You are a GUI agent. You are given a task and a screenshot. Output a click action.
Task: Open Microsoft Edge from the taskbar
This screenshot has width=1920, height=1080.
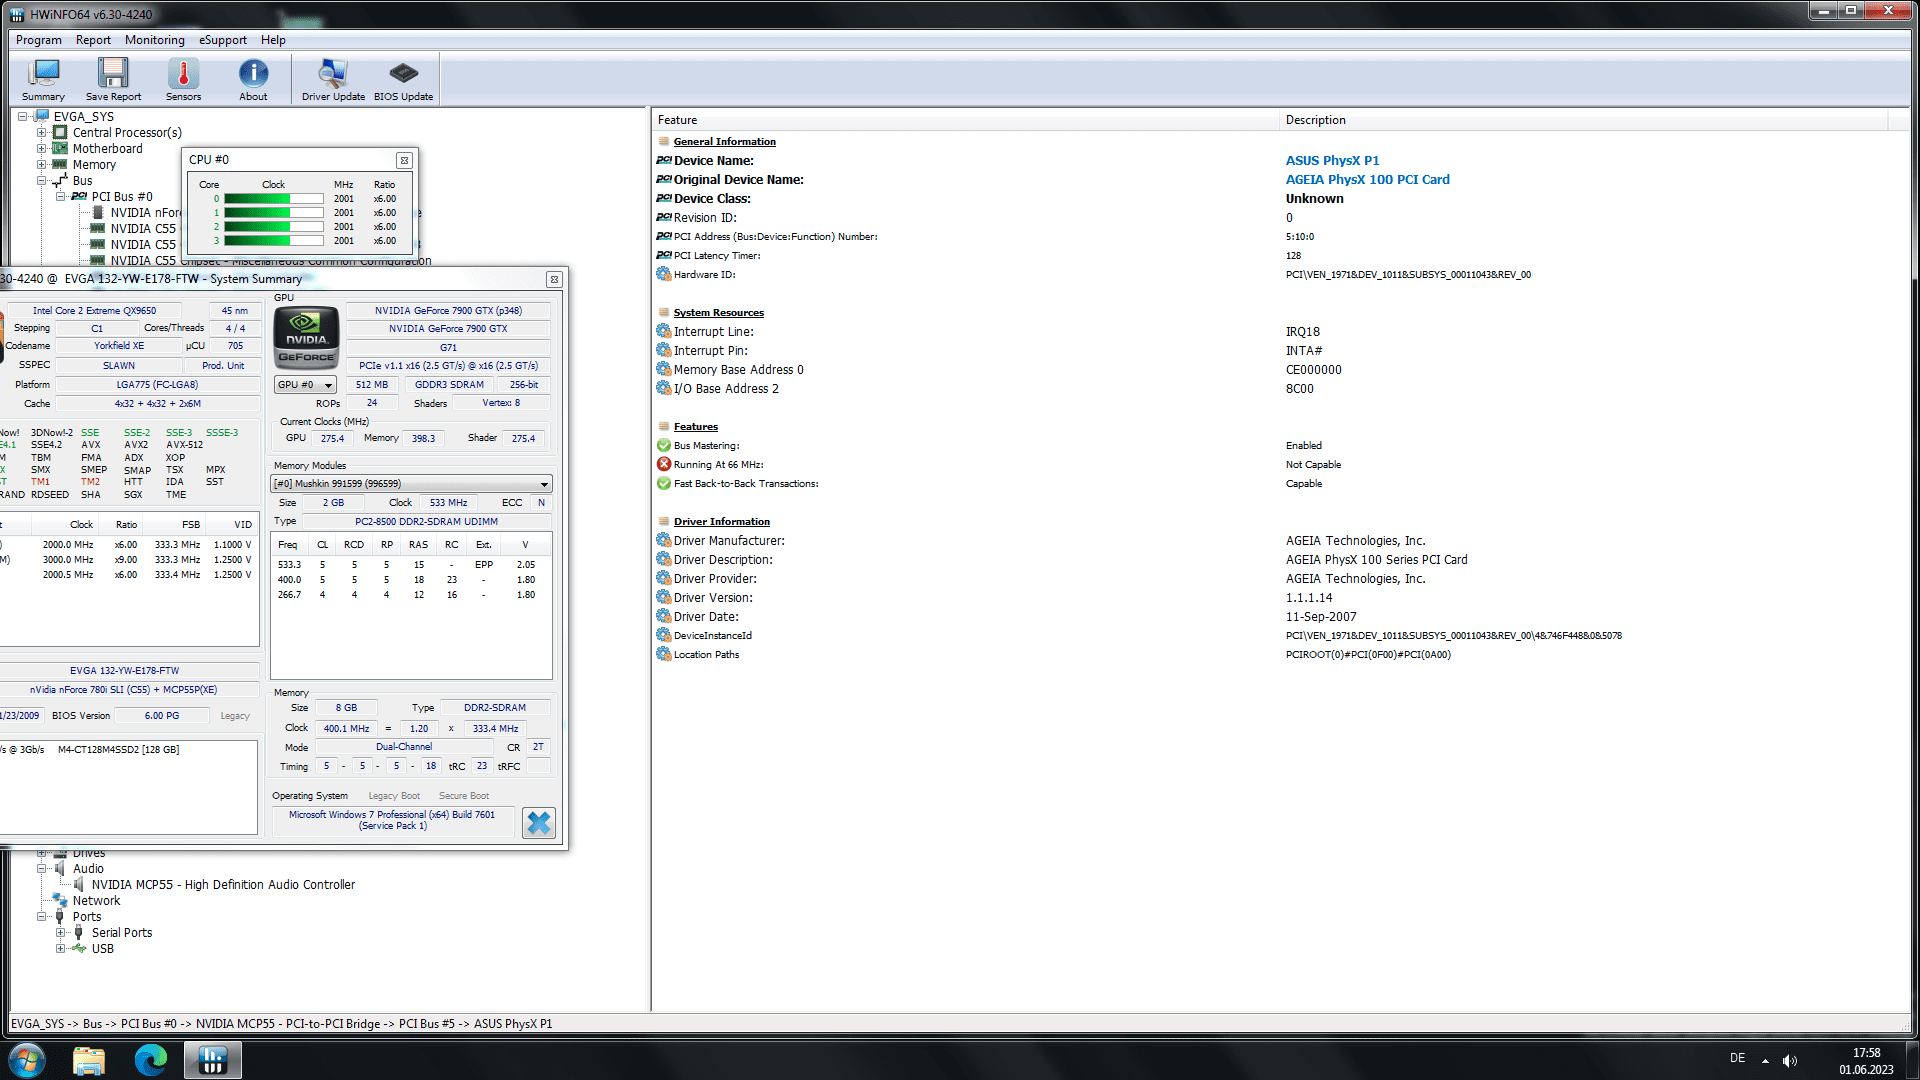tap(151, 1059)
